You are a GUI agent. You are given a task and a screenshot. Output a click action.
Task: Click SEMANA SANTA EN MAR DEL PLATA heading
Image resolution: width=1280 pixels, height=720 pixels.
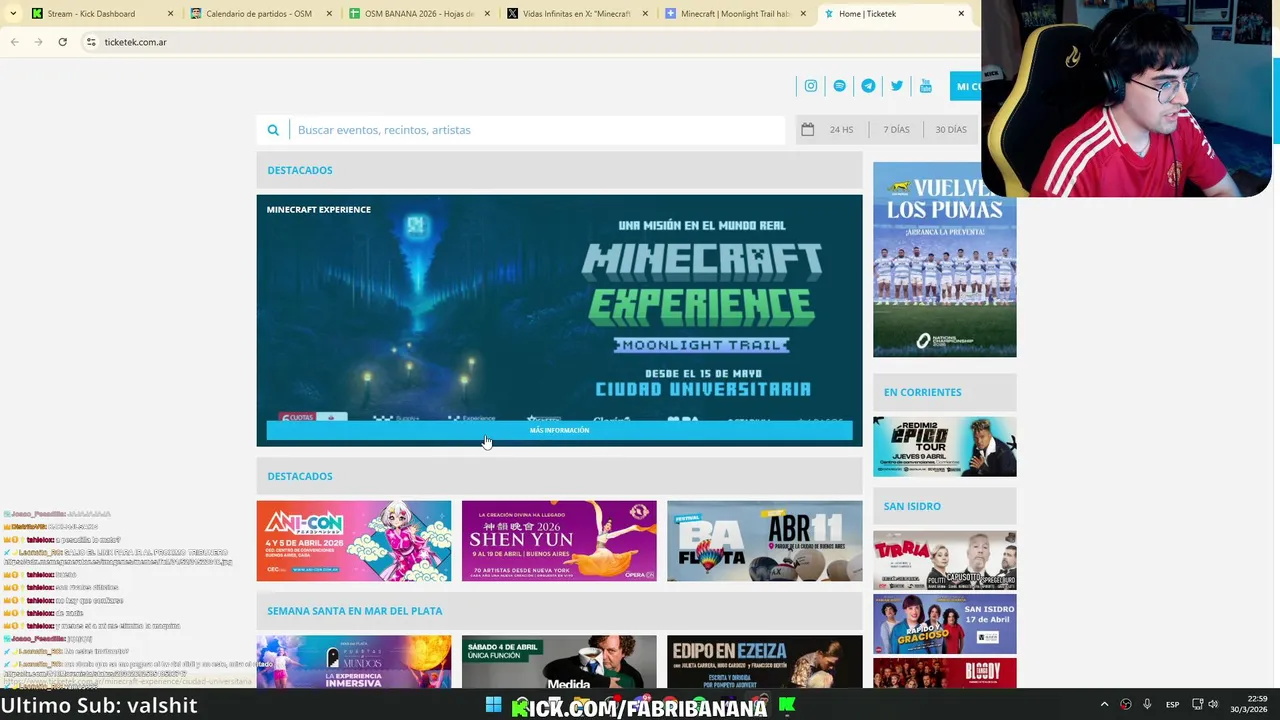click(354, 611)
